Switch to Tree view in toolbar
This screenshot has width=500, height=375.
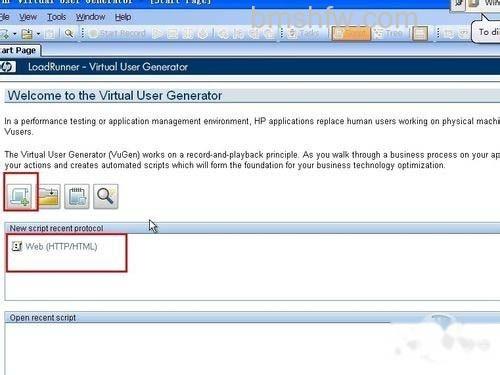coord(389,33)
